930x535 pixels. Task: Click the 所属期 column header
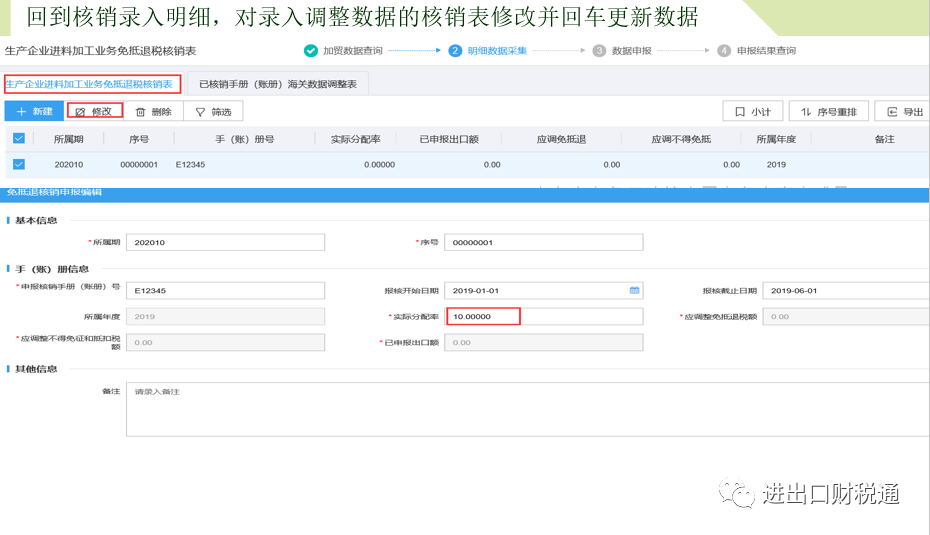click(x=68, y=139)
